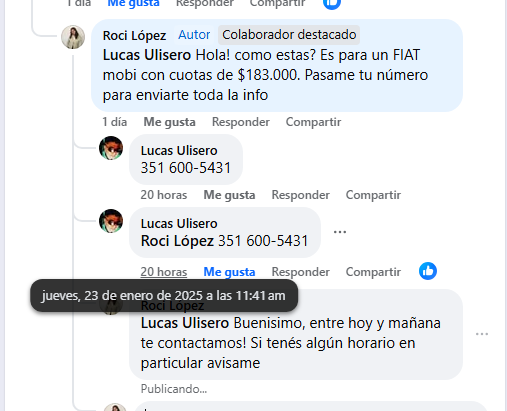Open Roci López's profile picture avatar
The height and width of the screenshot is (411, 507).
(x=73, y=37)
